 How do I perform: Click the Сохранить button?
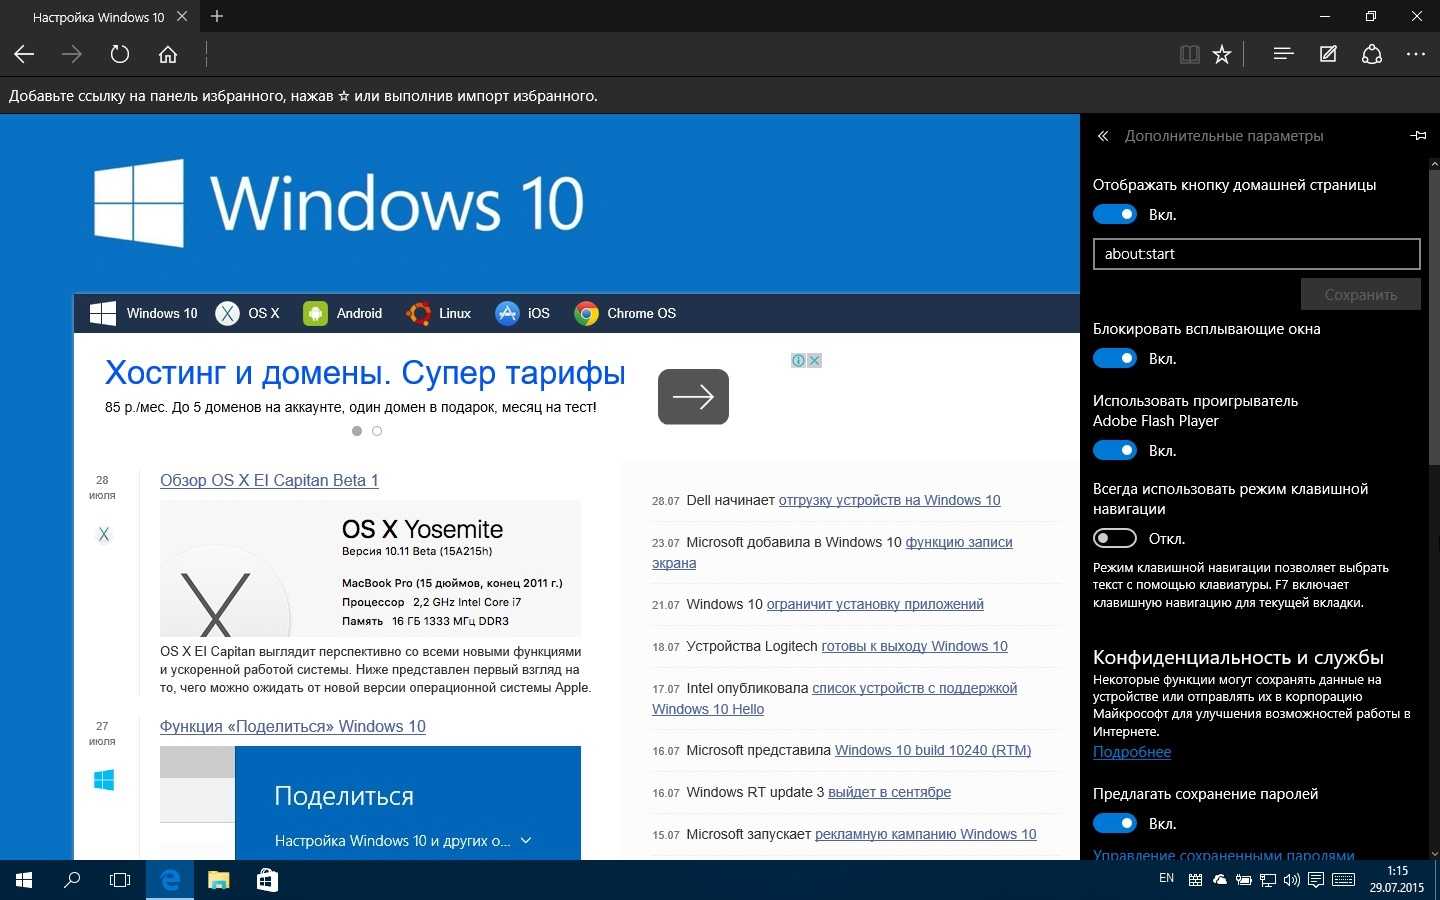[1360, 294]
